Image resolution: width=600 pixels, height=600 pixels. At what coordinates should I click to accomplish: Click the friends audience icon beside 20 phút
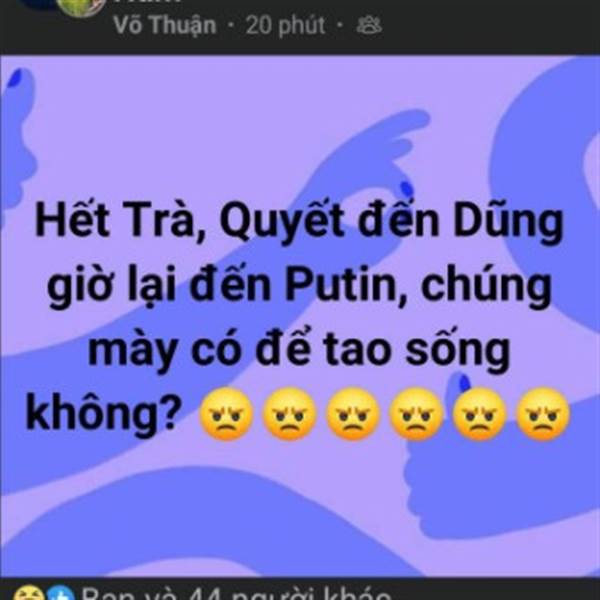tap(369, 26)
